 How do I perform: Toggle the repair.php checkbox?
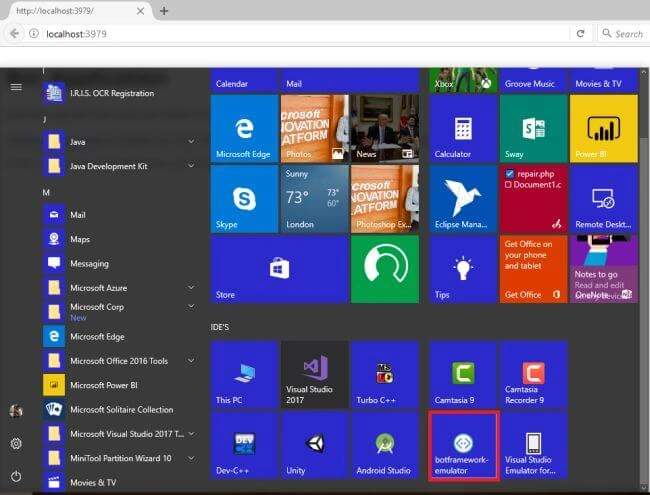point(509,174)
